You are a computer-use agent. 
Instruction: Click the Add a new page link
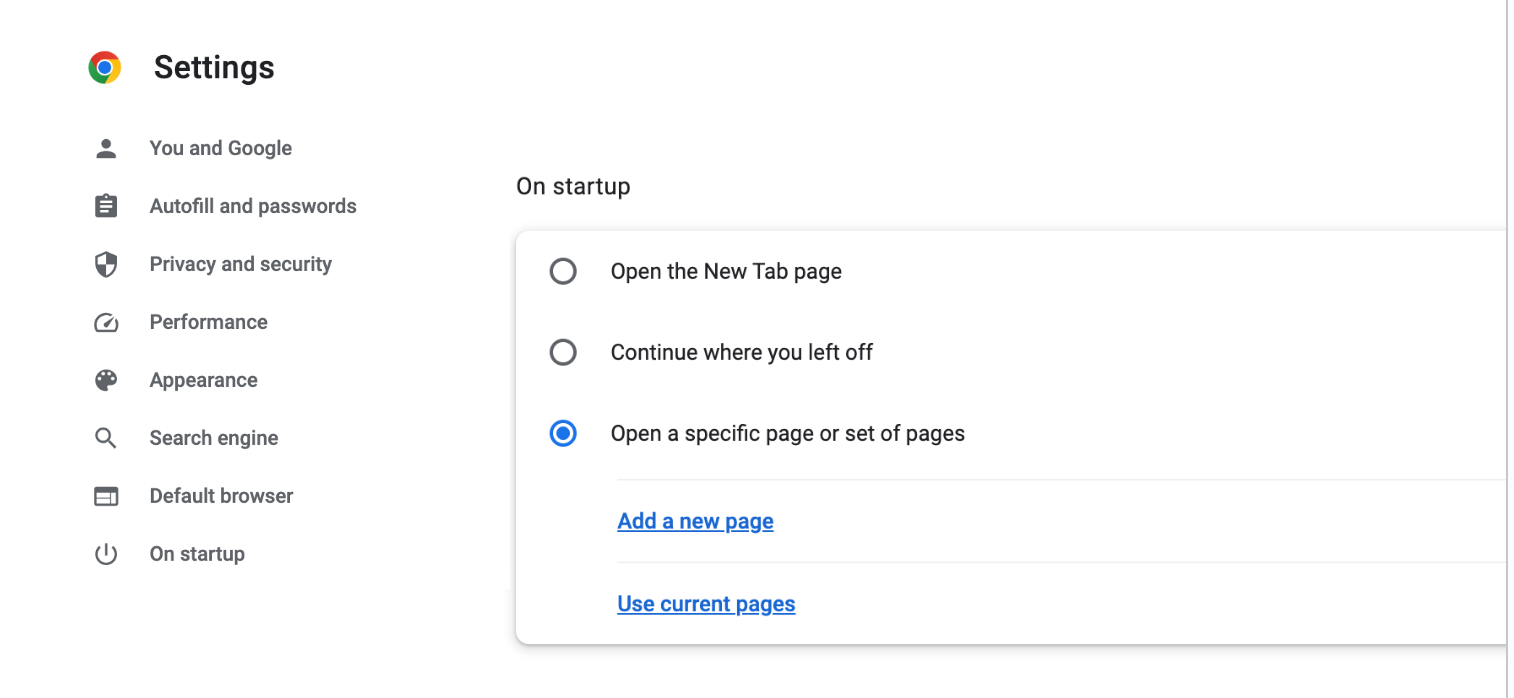coord(696,521)
